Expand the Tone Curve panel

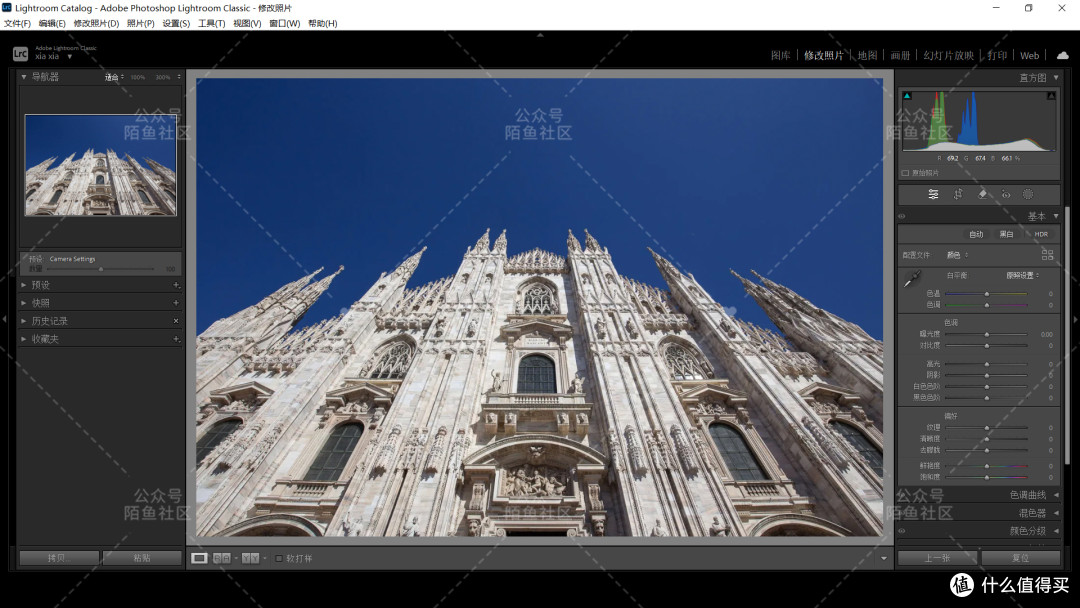click(x=1056, y=495)
